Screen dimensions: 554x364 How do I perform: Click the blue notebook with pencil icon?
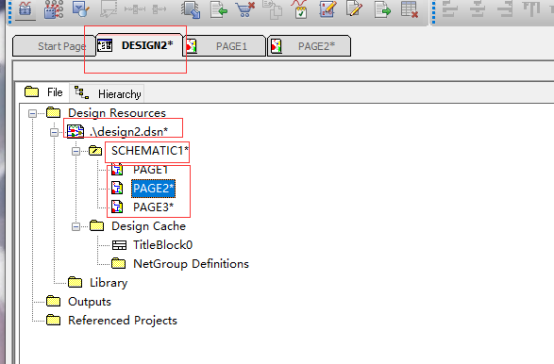pos(327,9)
